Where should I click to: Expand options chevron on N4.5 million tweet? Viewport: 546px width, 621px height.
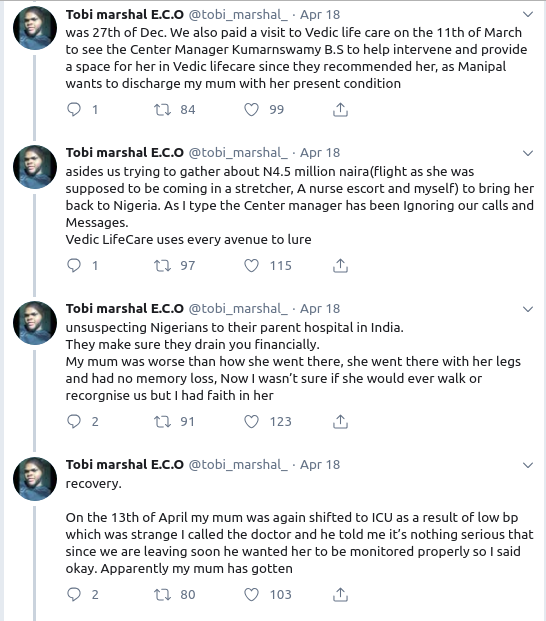click(528, 153)
